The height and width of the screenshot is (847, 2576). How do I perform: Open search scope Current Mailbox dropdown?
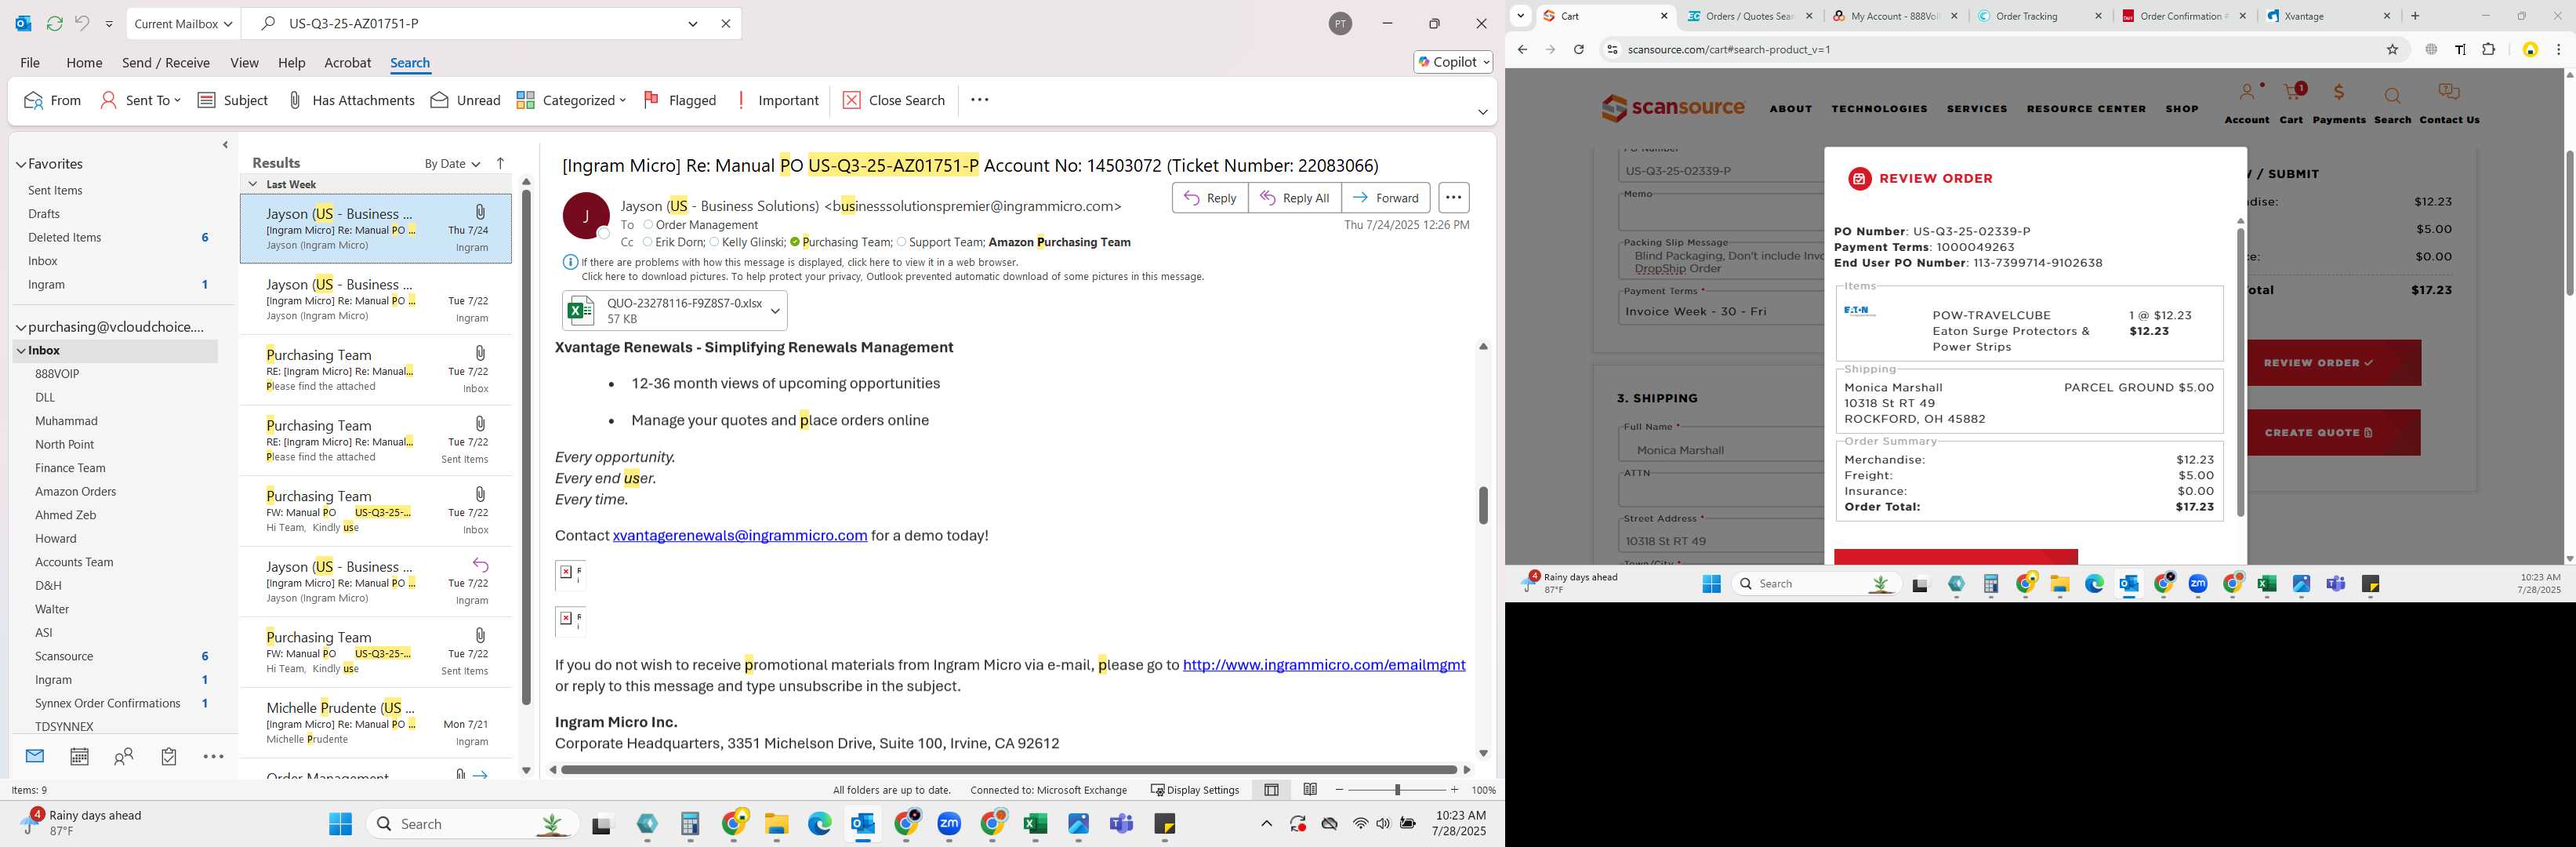coord(184,23)
